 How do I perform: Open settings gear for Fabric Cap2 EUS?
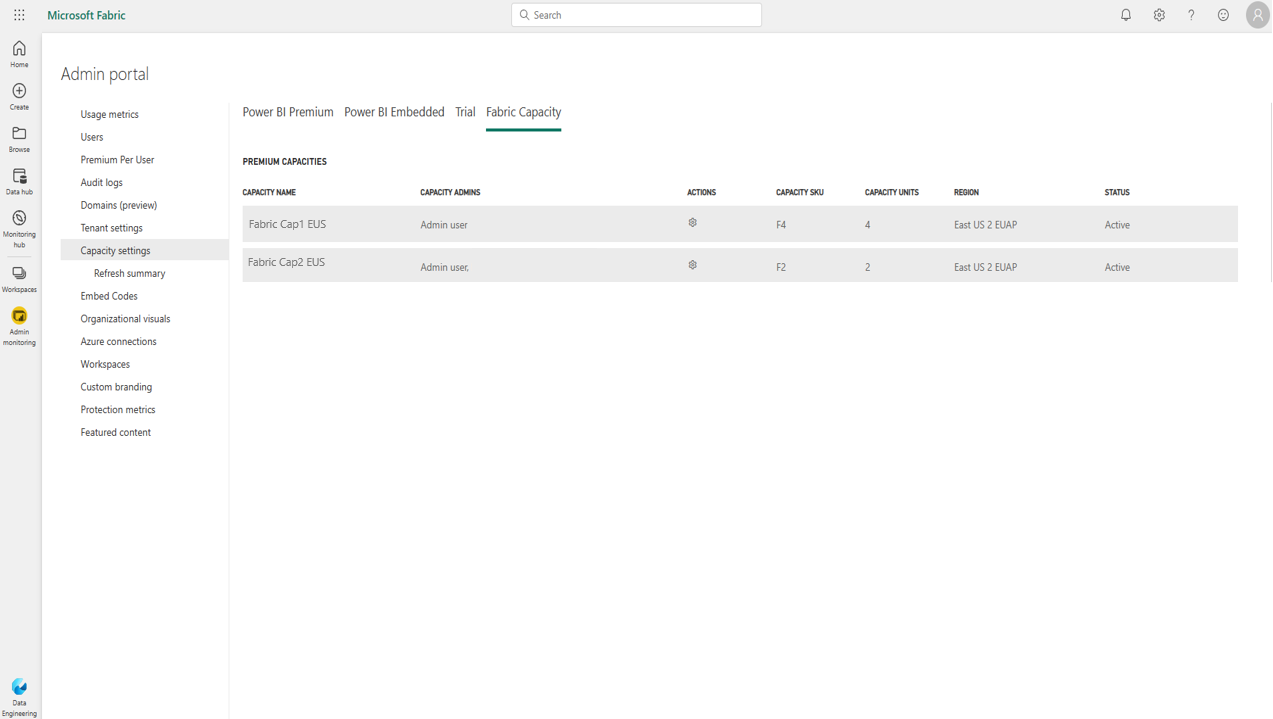pos(692,265)
